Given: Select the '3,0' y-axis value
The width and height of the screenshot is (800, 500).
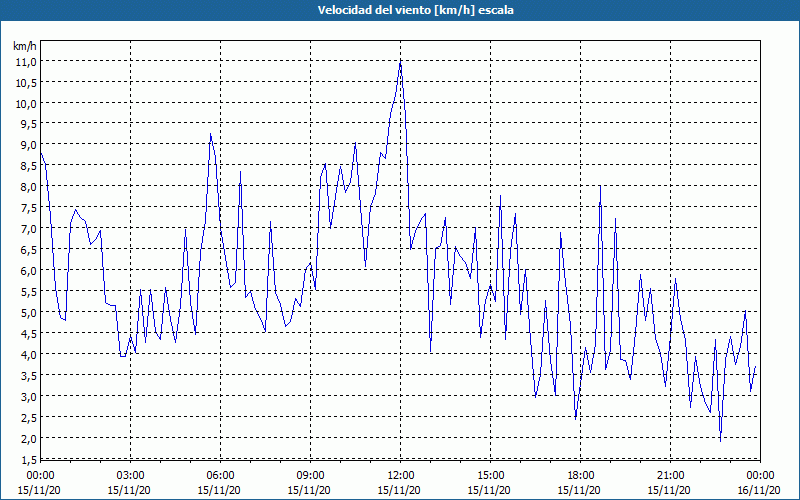Looking at the screenshot, I should (29, 396).
